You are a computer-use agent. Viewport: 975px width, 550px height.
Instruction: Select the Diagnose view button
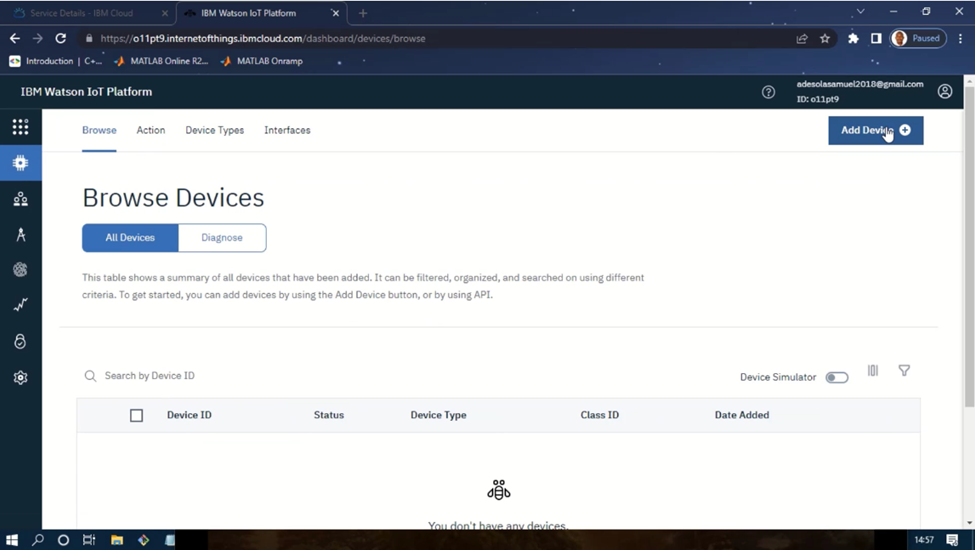click(x=222, y=237)
